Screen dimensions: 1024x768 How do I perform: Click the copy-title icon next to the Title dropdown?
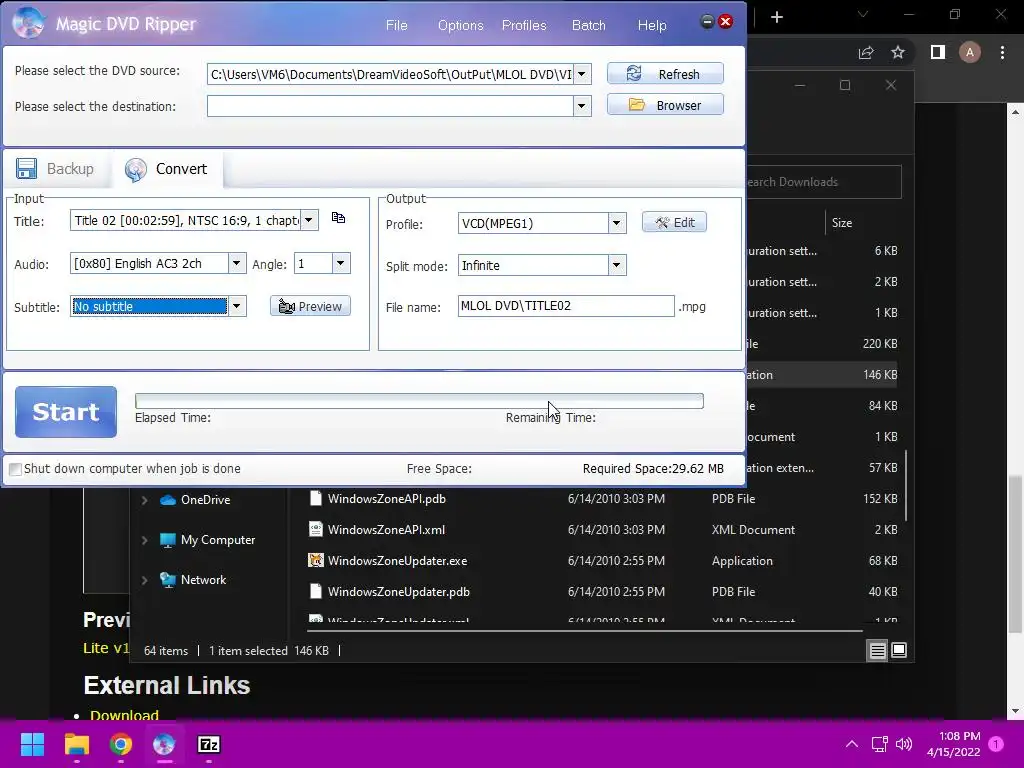[x=338, y=217]
